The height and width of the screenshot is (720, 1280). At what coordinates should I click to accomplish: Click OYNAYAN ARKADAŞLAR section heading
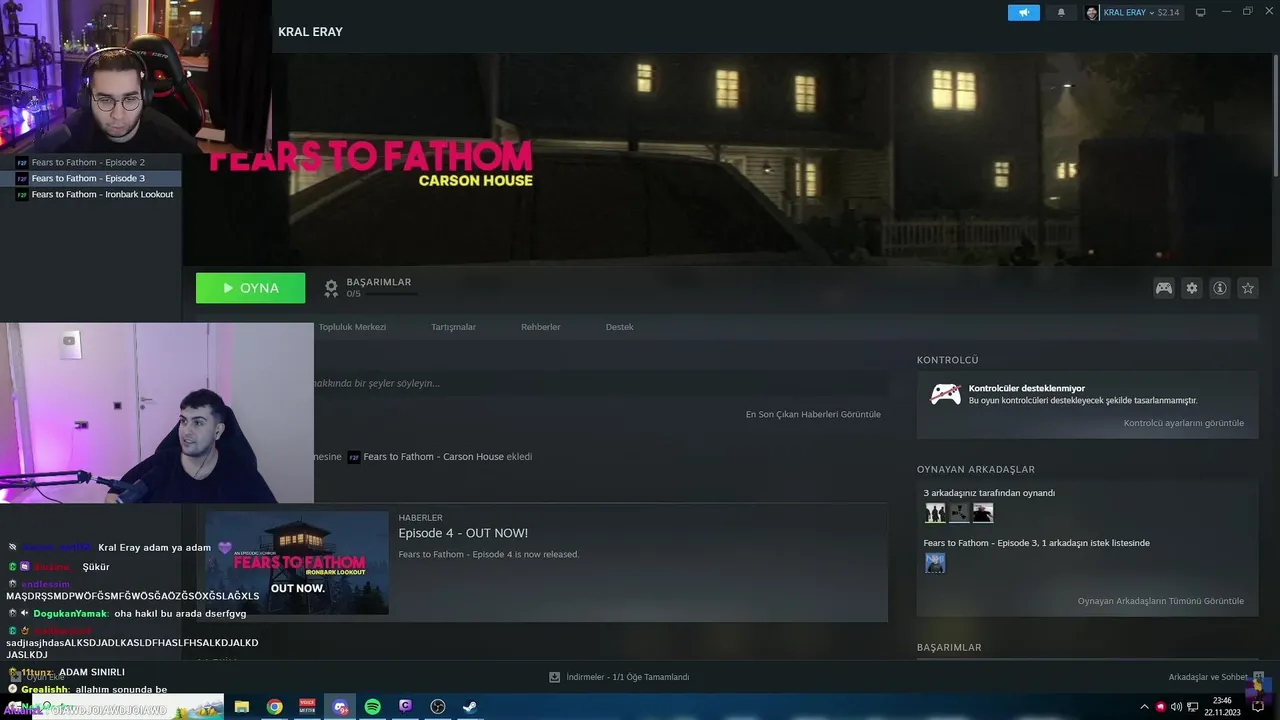(x=976, y=469)
